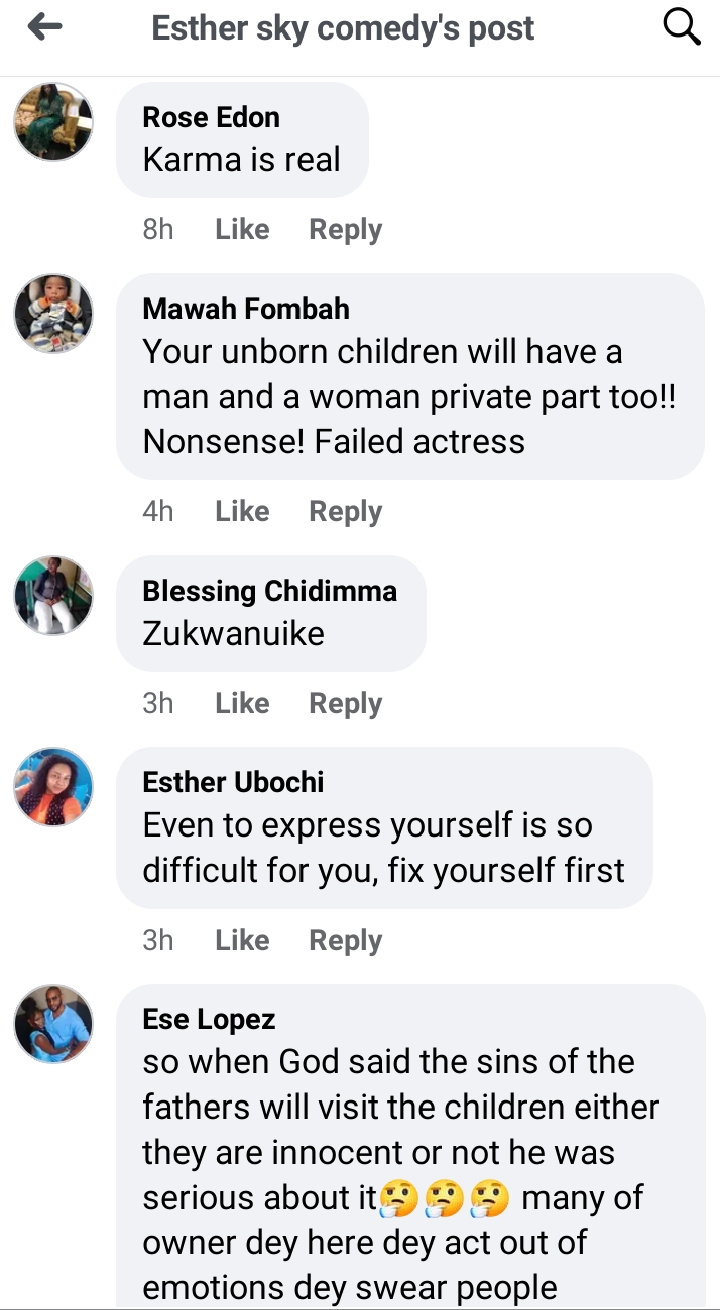
Task: Open the Rose Edon name link
Action: pyautogui.click(x=211, y=117)
